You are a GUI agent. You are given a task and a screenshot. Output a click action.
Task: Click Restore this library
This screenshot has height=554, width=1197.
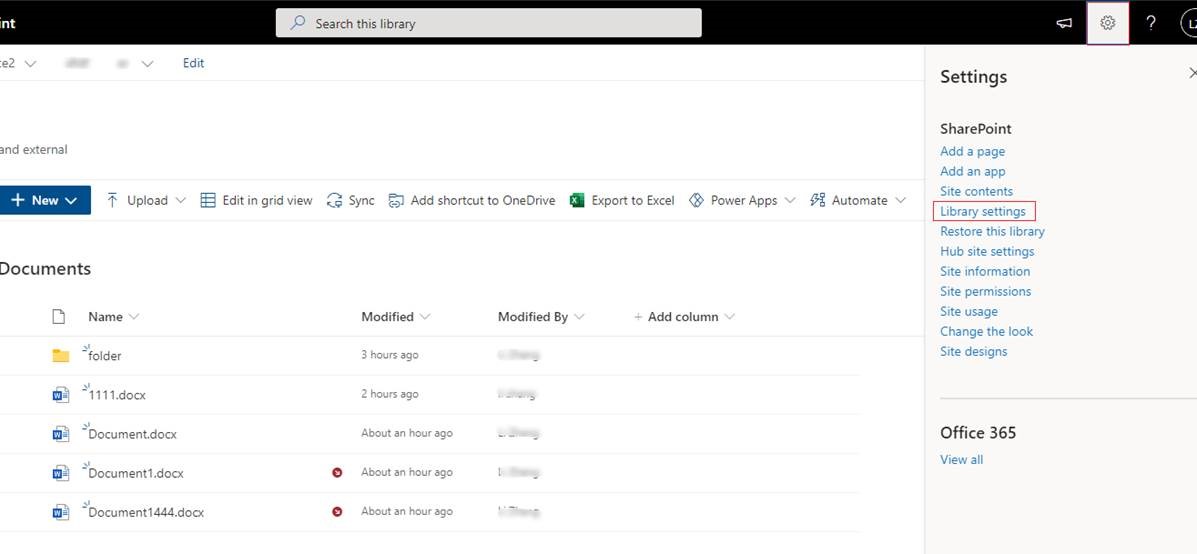992,231
